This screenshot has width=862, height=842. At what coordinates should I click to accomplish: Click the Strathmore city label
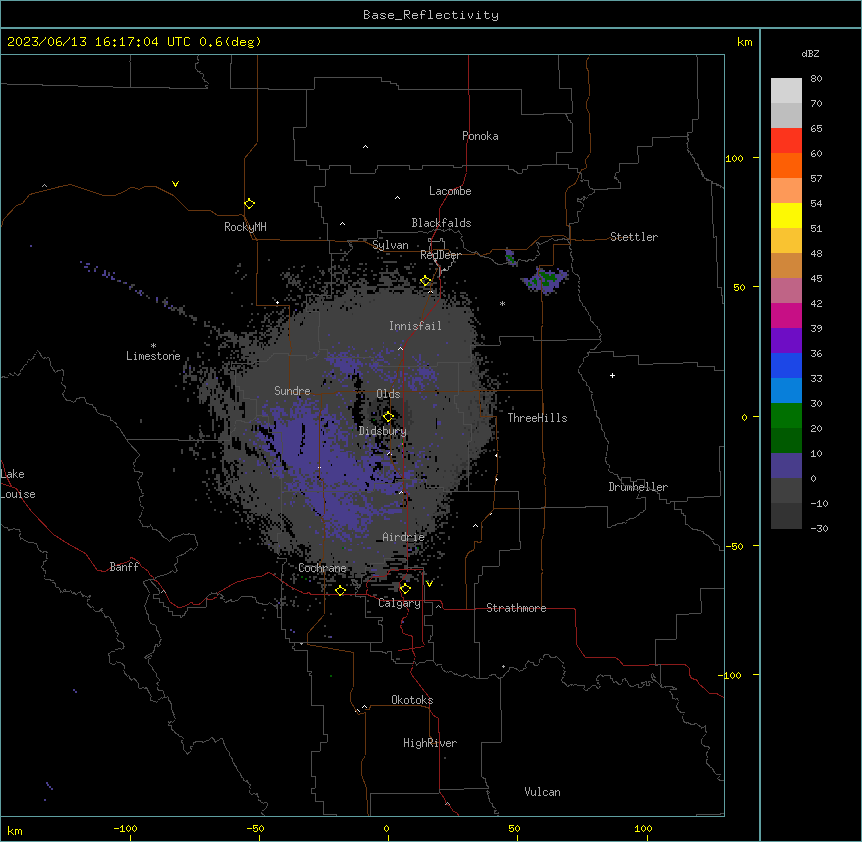(516, 608)
